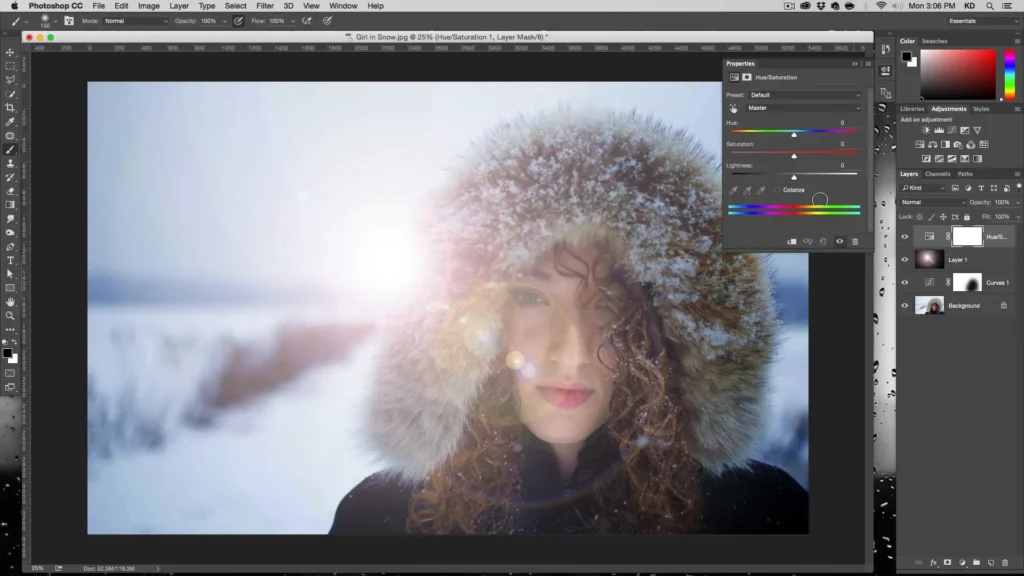Viewport: 1024px width, 576px height.
Task: Toggle layer filtering switch
Action: click(x=1019, y=187)
